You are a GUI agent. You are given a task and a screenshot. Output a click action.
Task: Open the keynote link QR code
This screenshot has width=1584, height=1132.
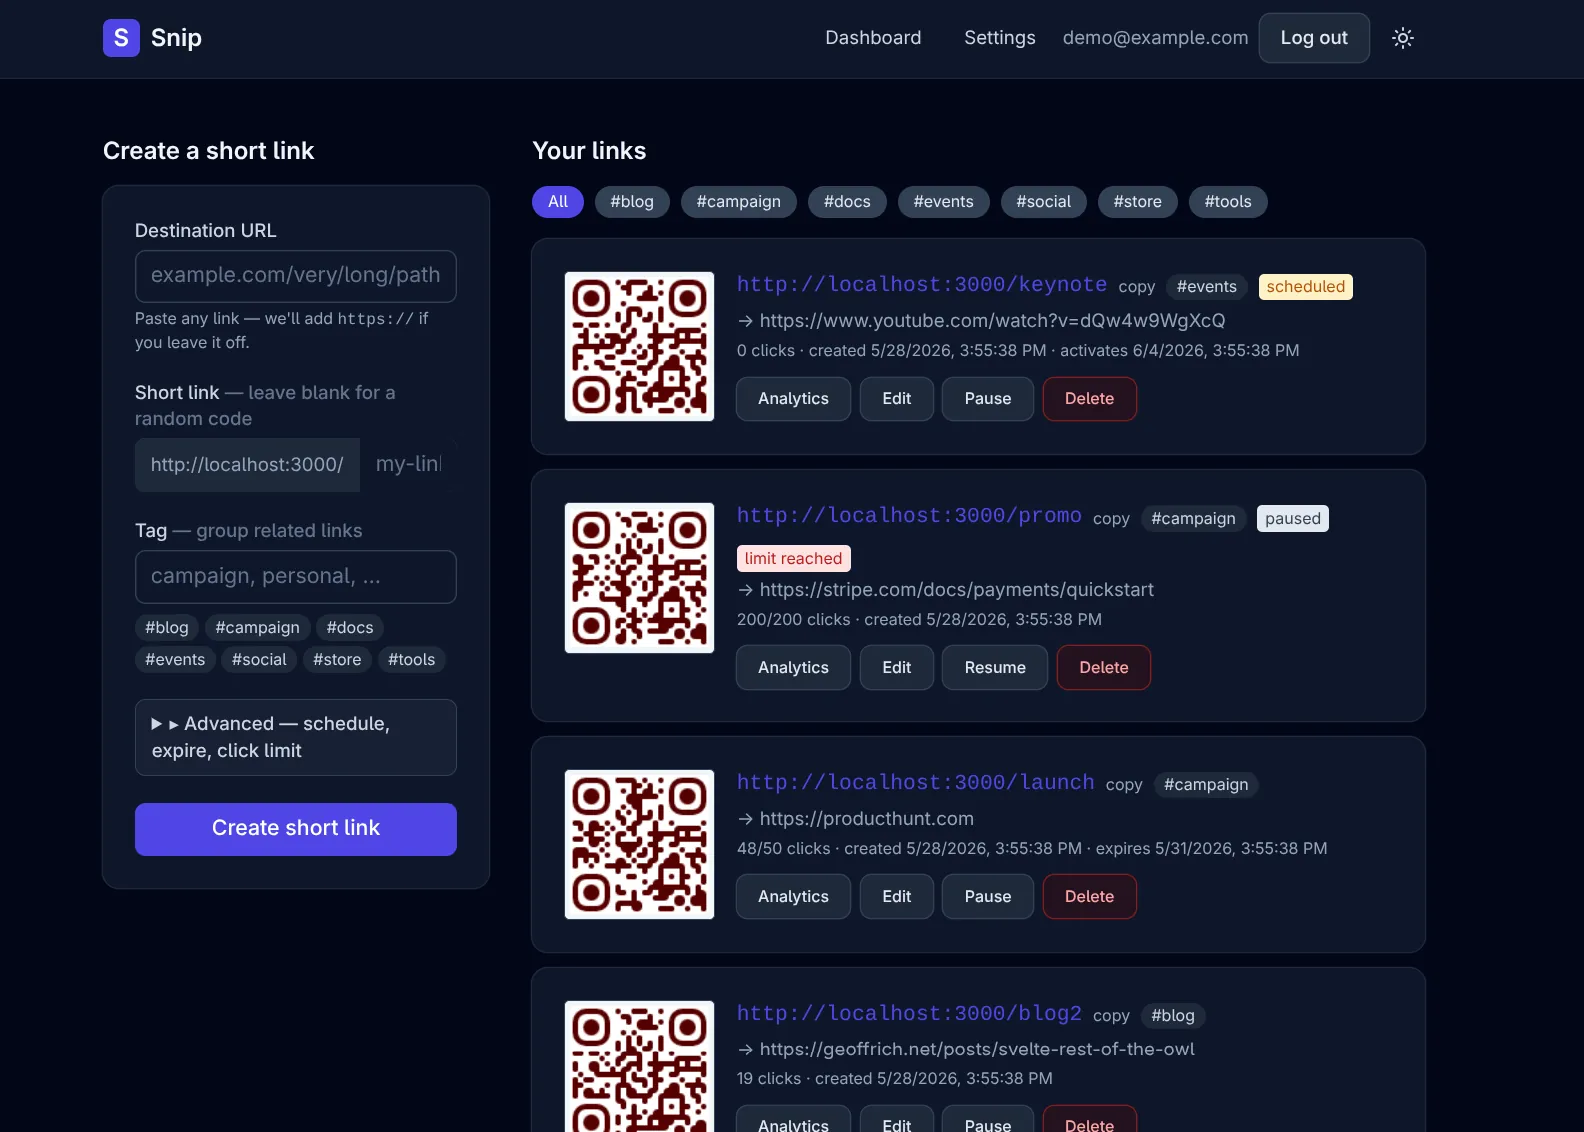(640, 346)
